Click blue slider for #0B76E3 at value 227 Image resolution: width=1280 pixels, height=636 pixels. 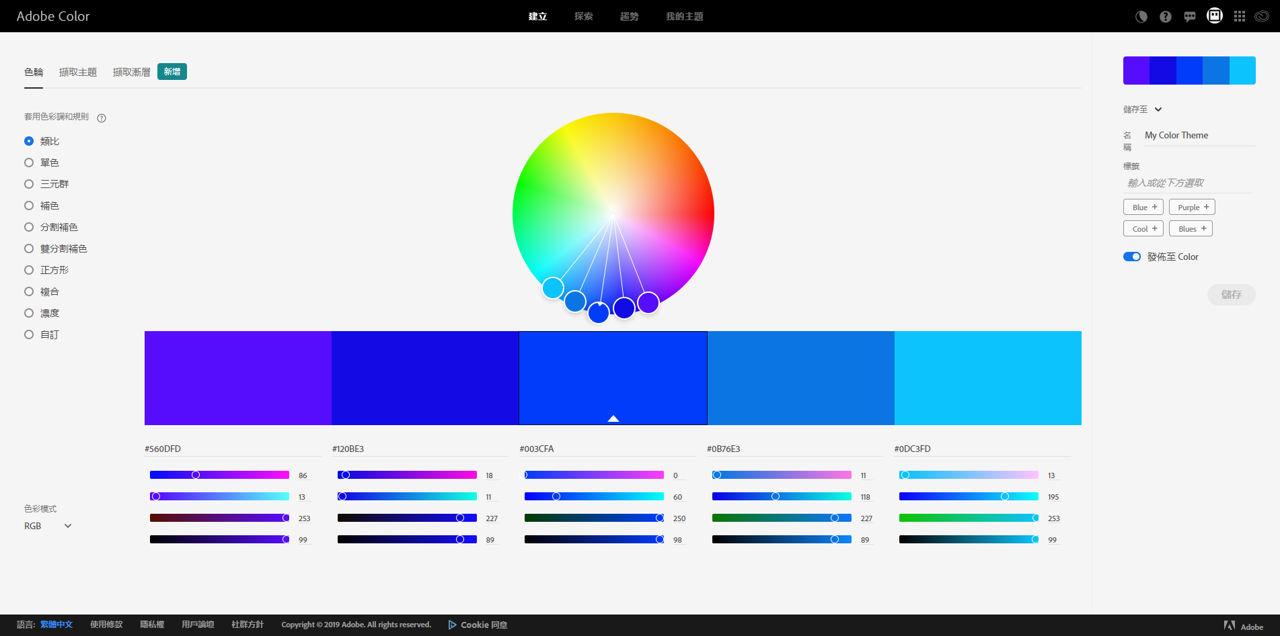tap(835, 518)
